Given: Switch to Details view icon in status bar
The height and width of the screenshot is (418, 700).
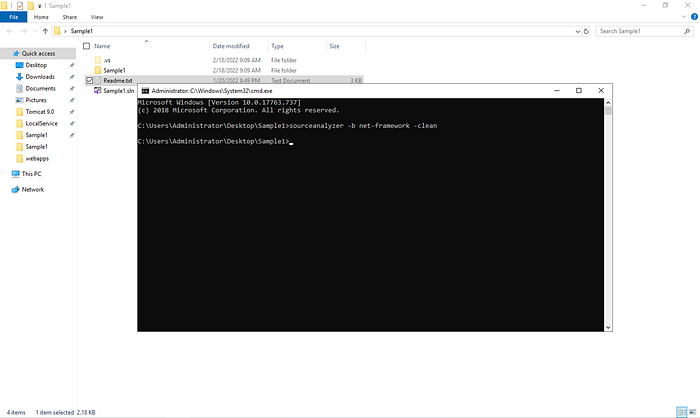Looking at the screenshot, I should [682, 412].
